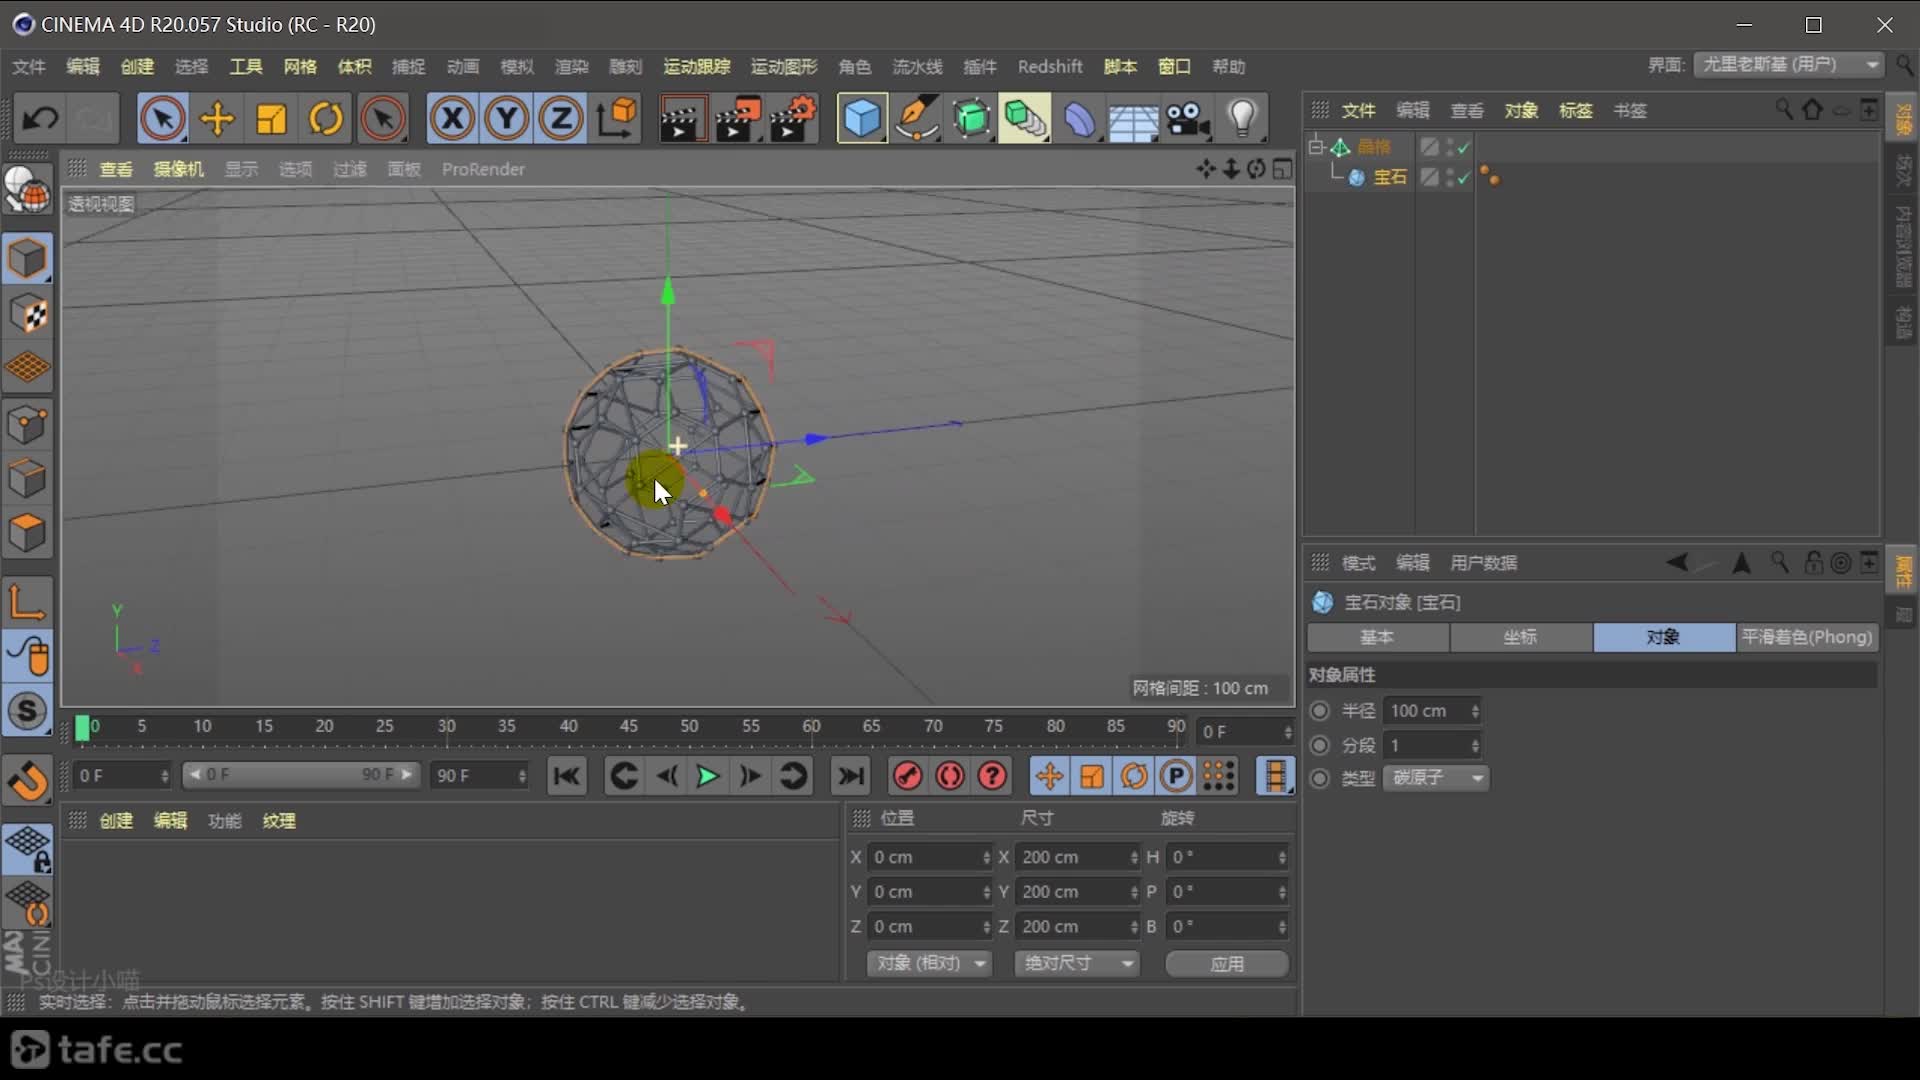Toggle the X axis lock
Viewport: 1920px width, 1080px height.
coord(452,119)
